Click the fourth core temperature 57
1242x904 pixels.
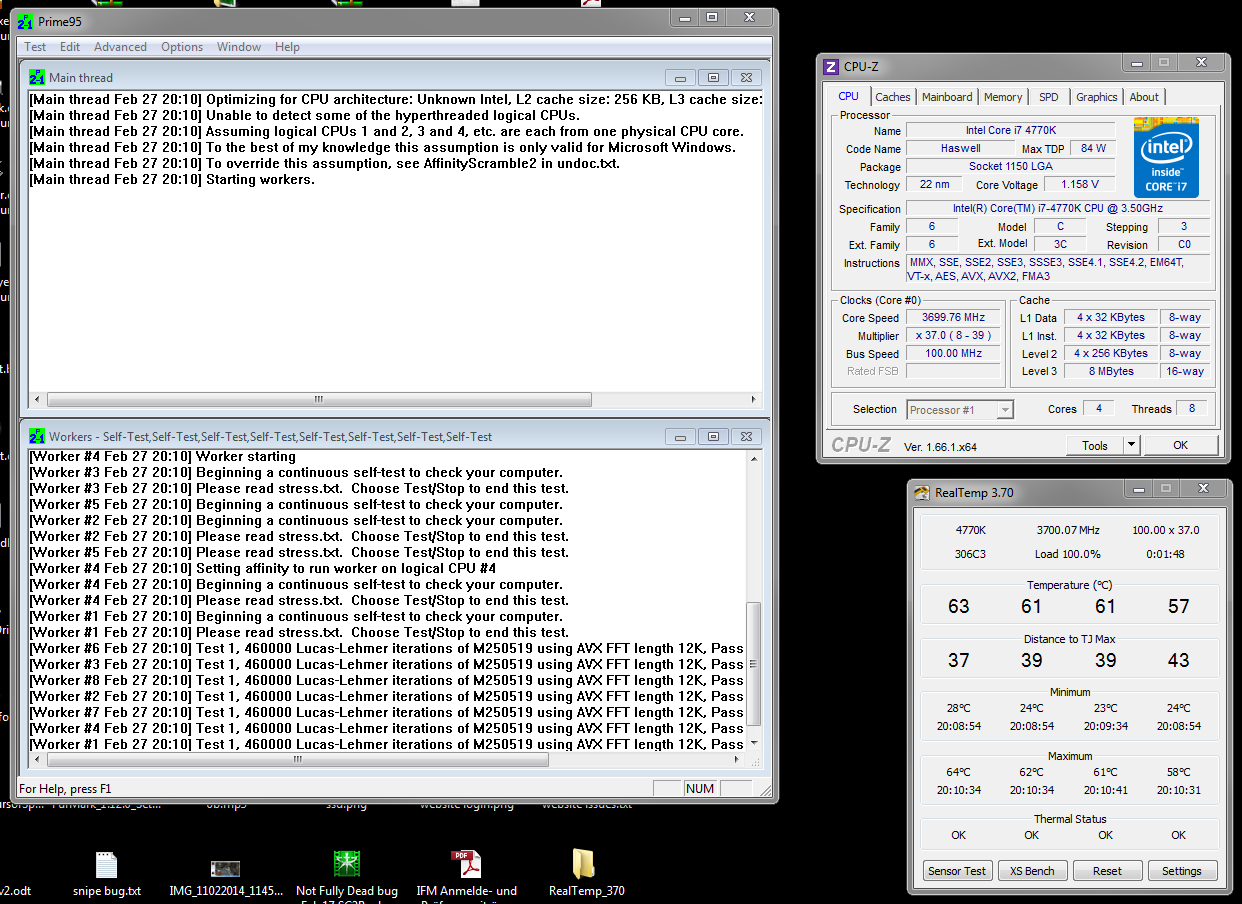[1179, 606]
